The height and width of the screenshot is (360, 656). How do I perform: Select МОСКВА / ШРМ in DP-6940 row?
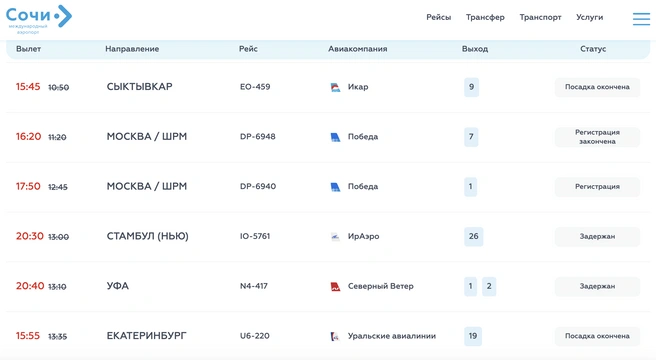pos(146,186)
